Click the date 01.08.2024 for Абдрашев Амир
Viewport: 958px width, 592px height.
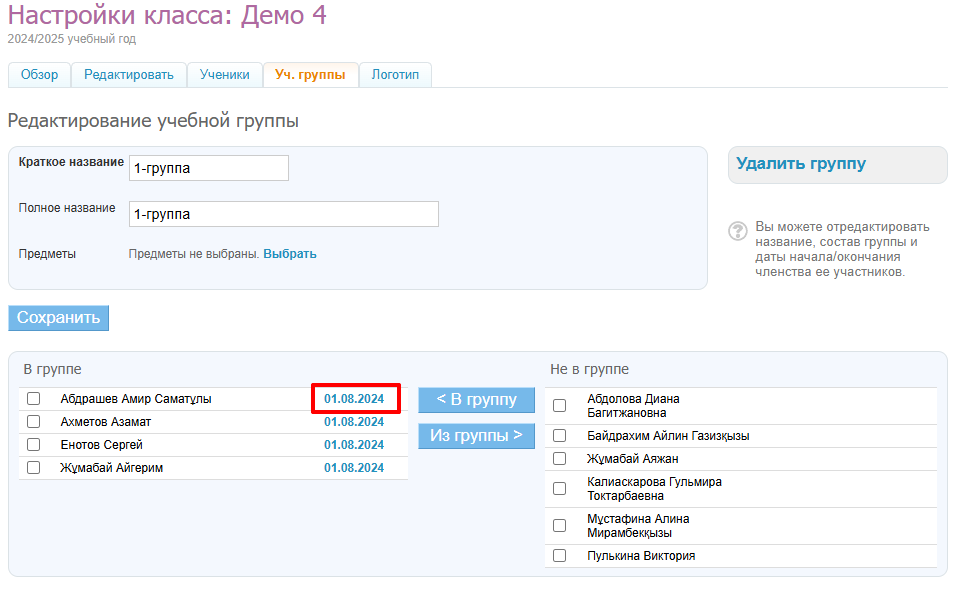(354, 399)
